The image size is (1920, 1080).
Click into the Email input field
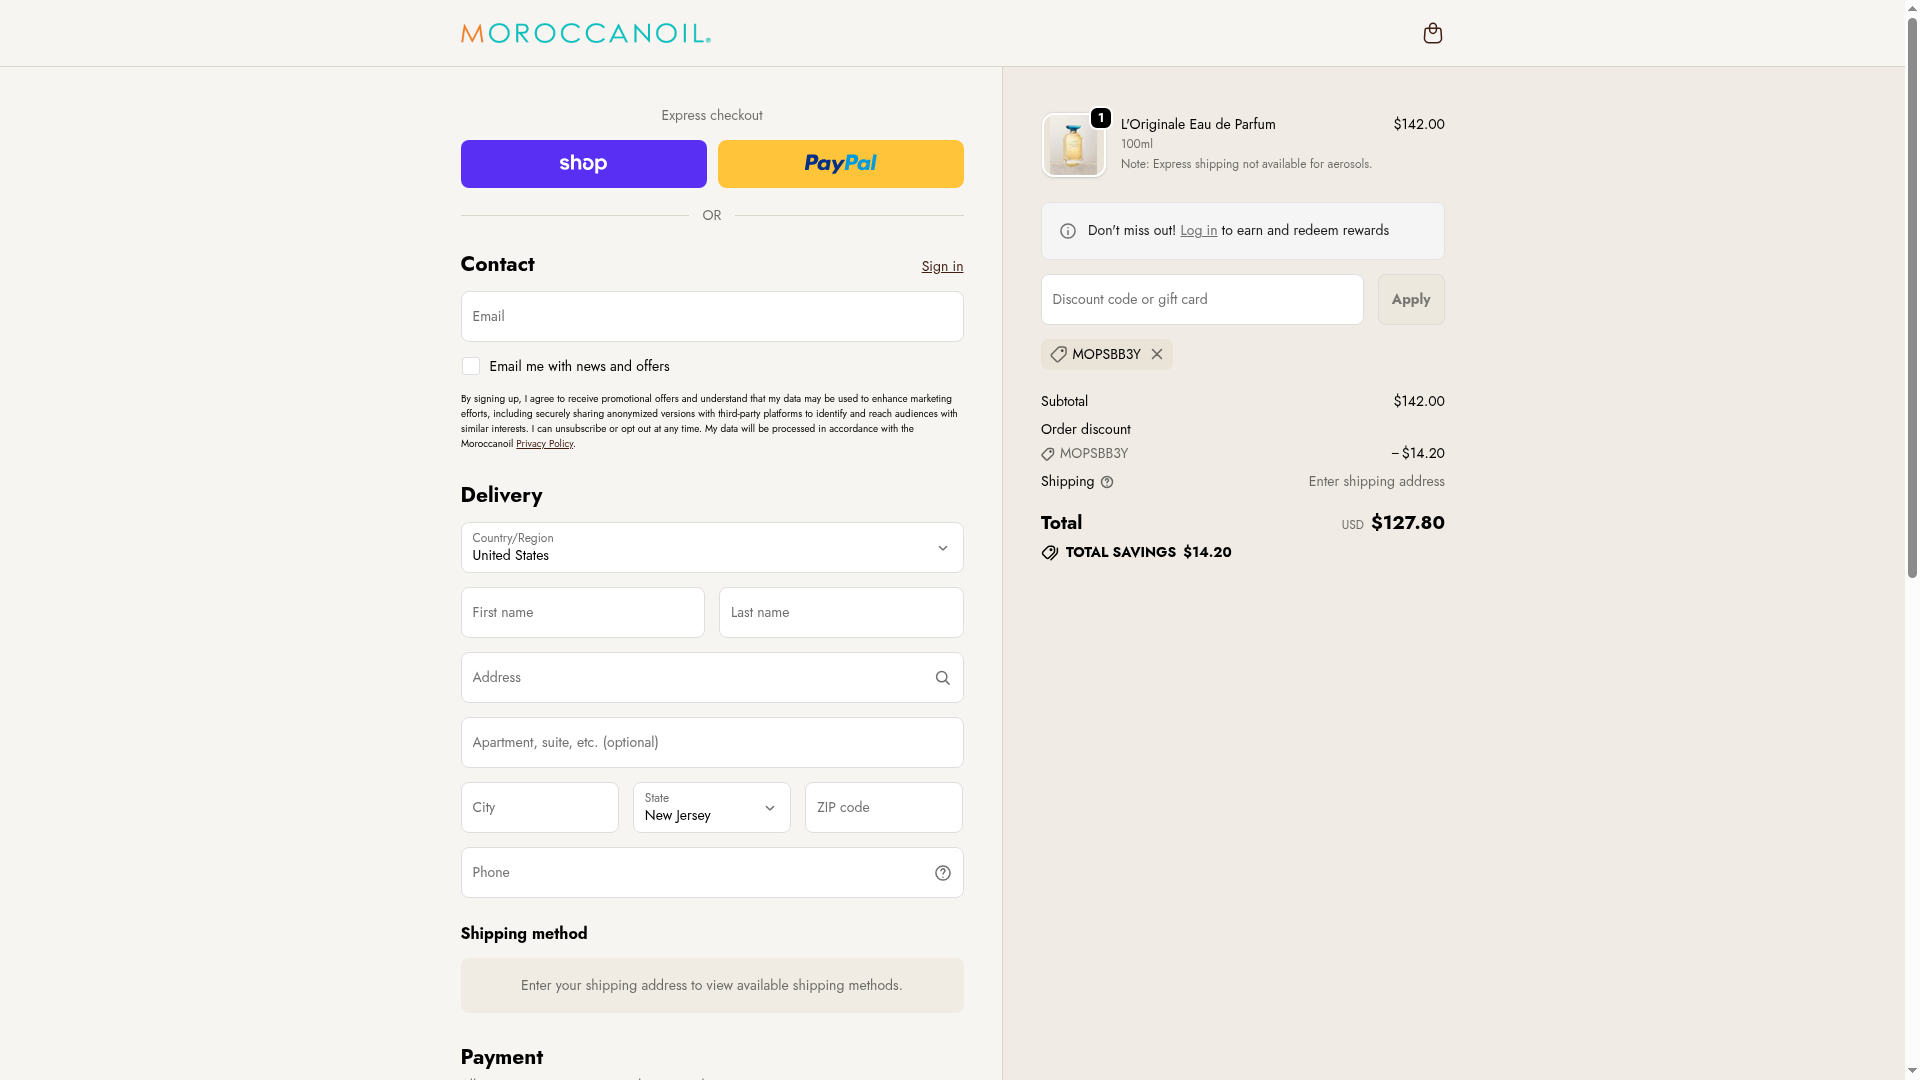tap(711, 317)
